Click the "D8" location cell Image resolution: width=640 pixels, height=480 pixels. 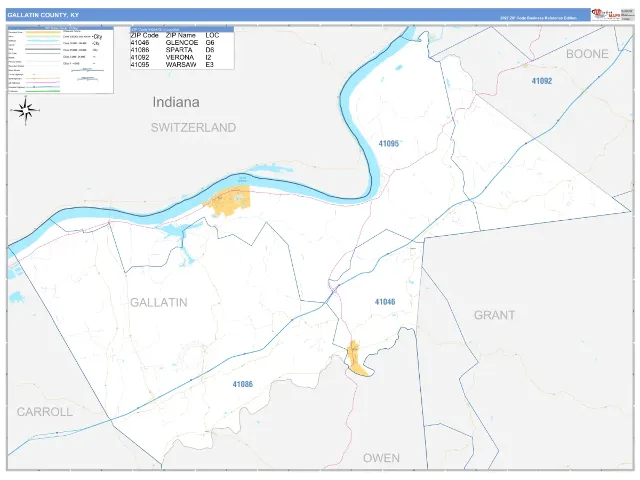(x=210, y=50)
